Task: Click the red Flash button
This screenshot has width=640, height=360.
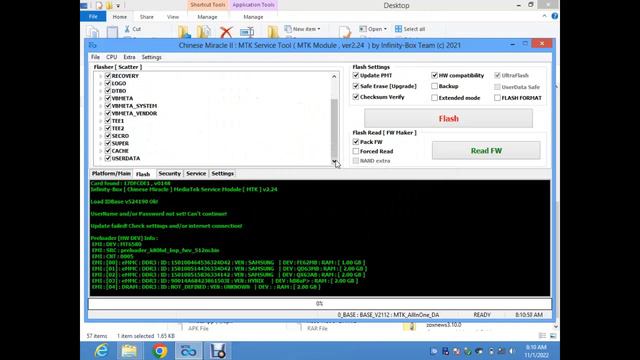Action: pyautogui.click(x=448, y=118)
